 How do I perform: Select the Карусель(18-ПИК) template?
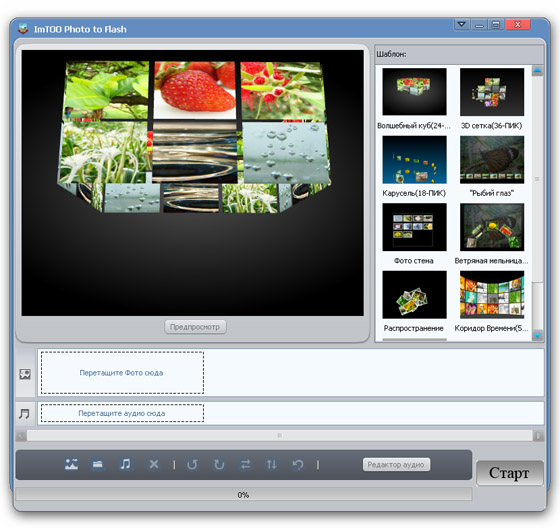pos(414,166)
